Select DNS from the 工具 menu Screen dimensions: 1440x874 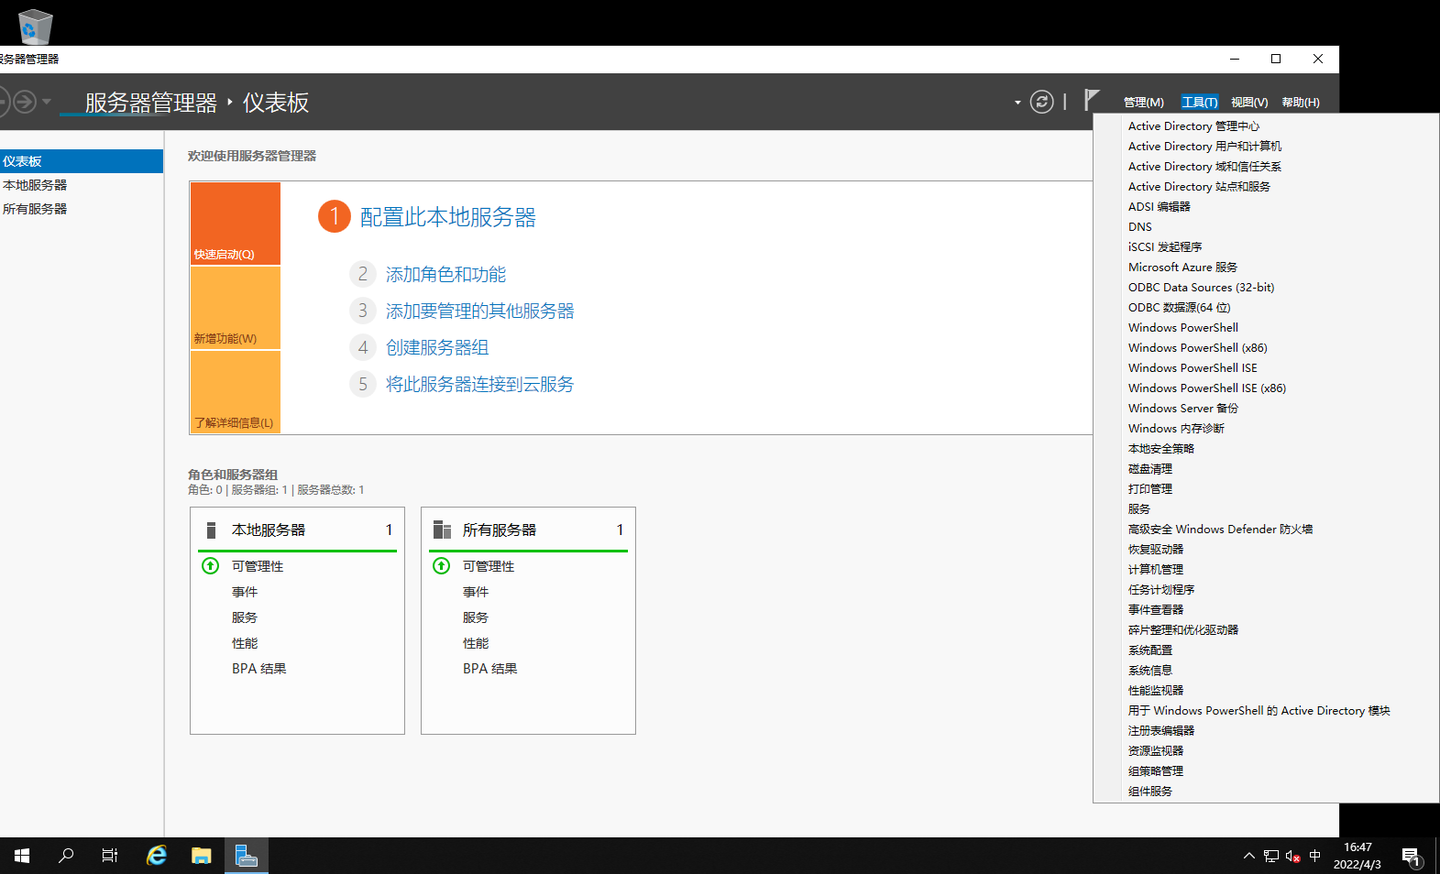click(1139, 226)
